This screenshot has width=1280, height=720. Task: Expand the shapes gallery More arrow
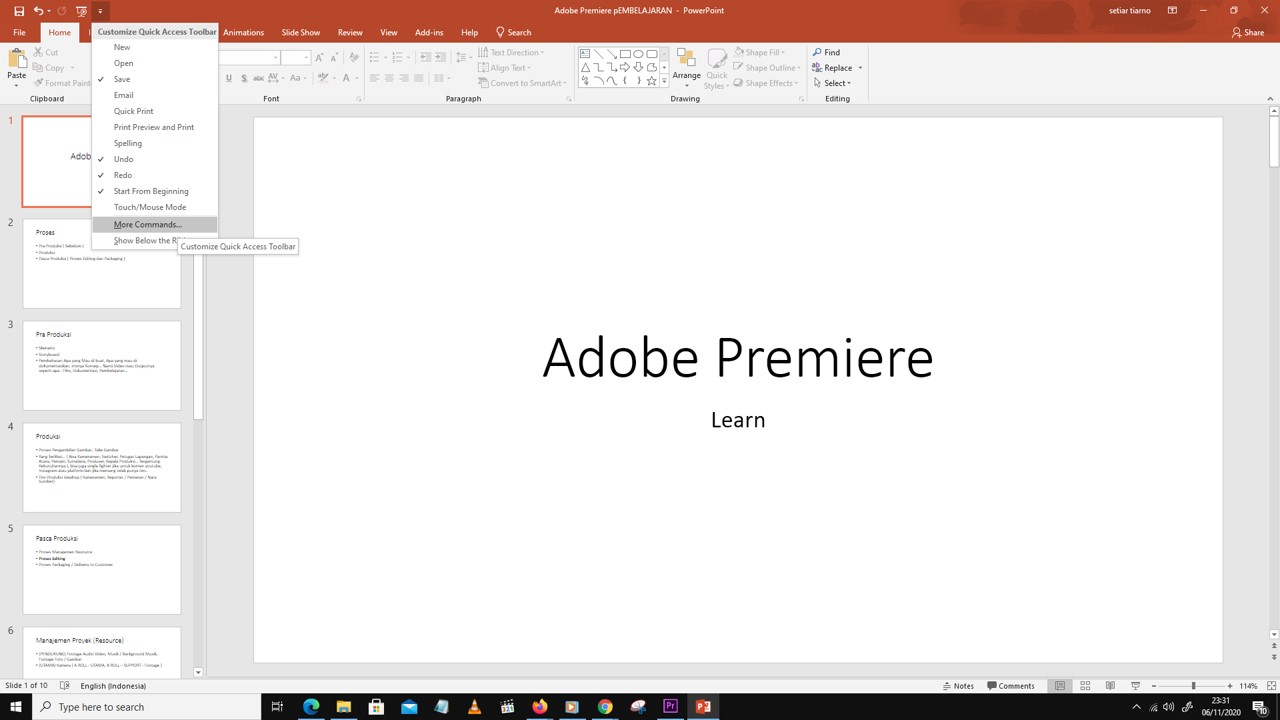click(664, 82)
